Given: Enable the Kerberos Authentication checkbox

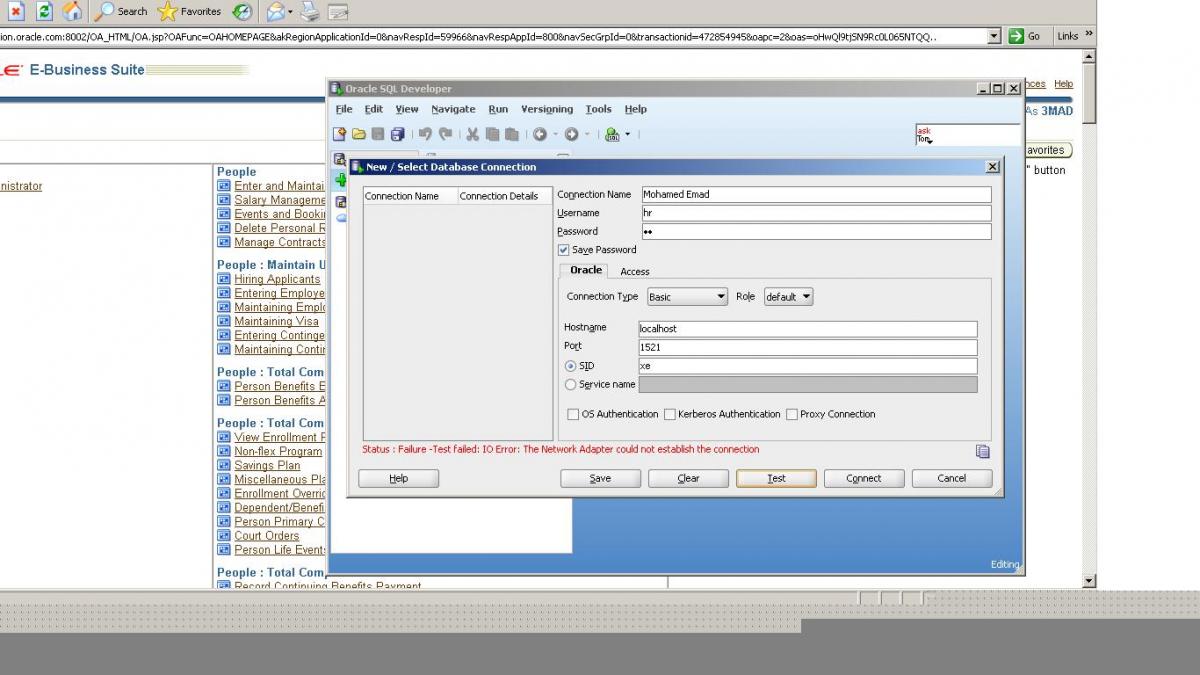Looking at the screenshot, I should (x=670, y=414).
